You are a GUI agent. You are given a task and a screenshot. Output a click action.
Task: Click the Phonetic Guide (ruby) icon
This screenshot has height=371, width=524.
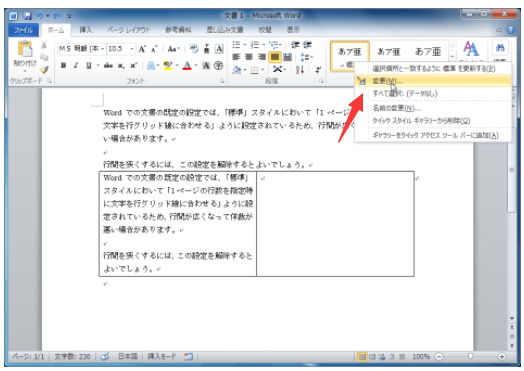pos(207,49)
